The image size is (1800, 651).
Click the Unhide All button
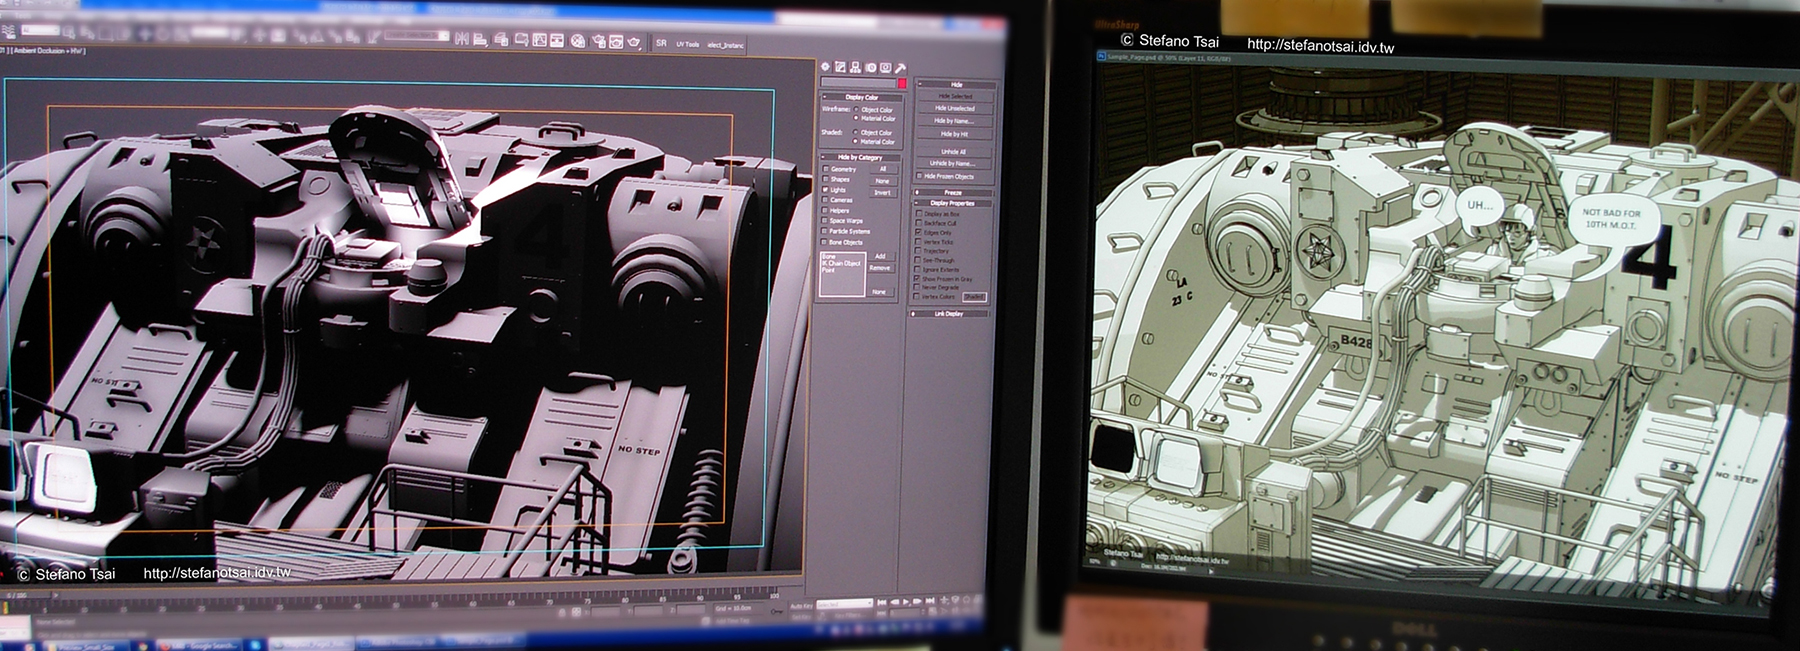click(x=954, y=152)
